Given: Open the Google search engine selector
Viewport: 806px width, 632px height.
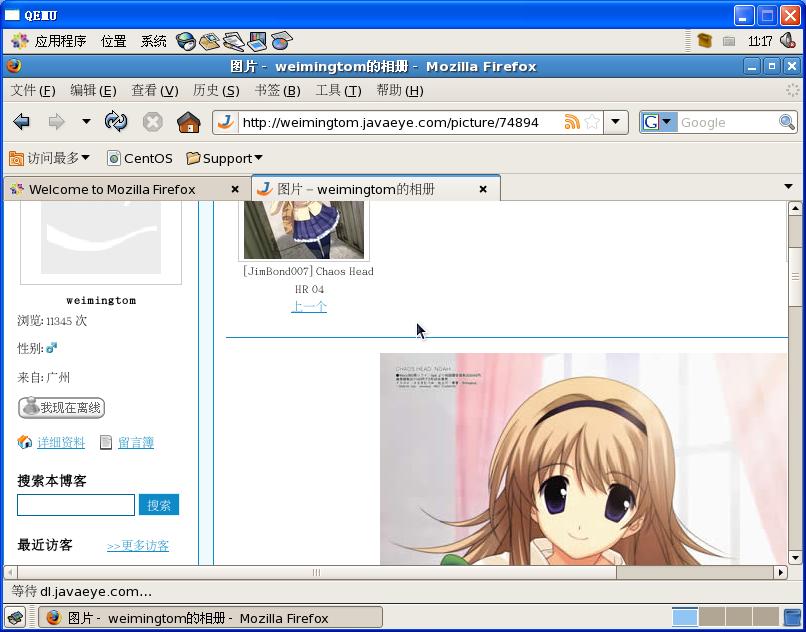Looking at the screenshot, I should 658,122.
